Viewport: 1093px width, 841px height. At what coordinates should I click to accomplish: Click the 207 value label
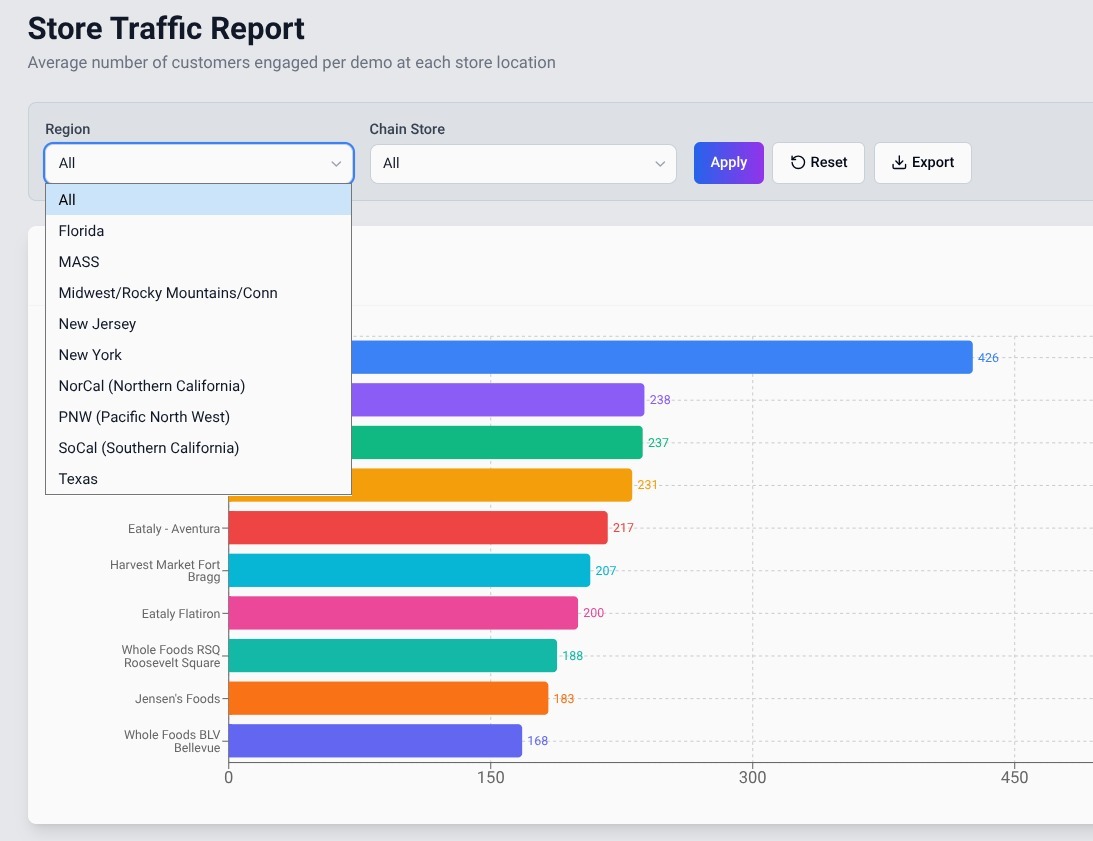tap(606, 570)
